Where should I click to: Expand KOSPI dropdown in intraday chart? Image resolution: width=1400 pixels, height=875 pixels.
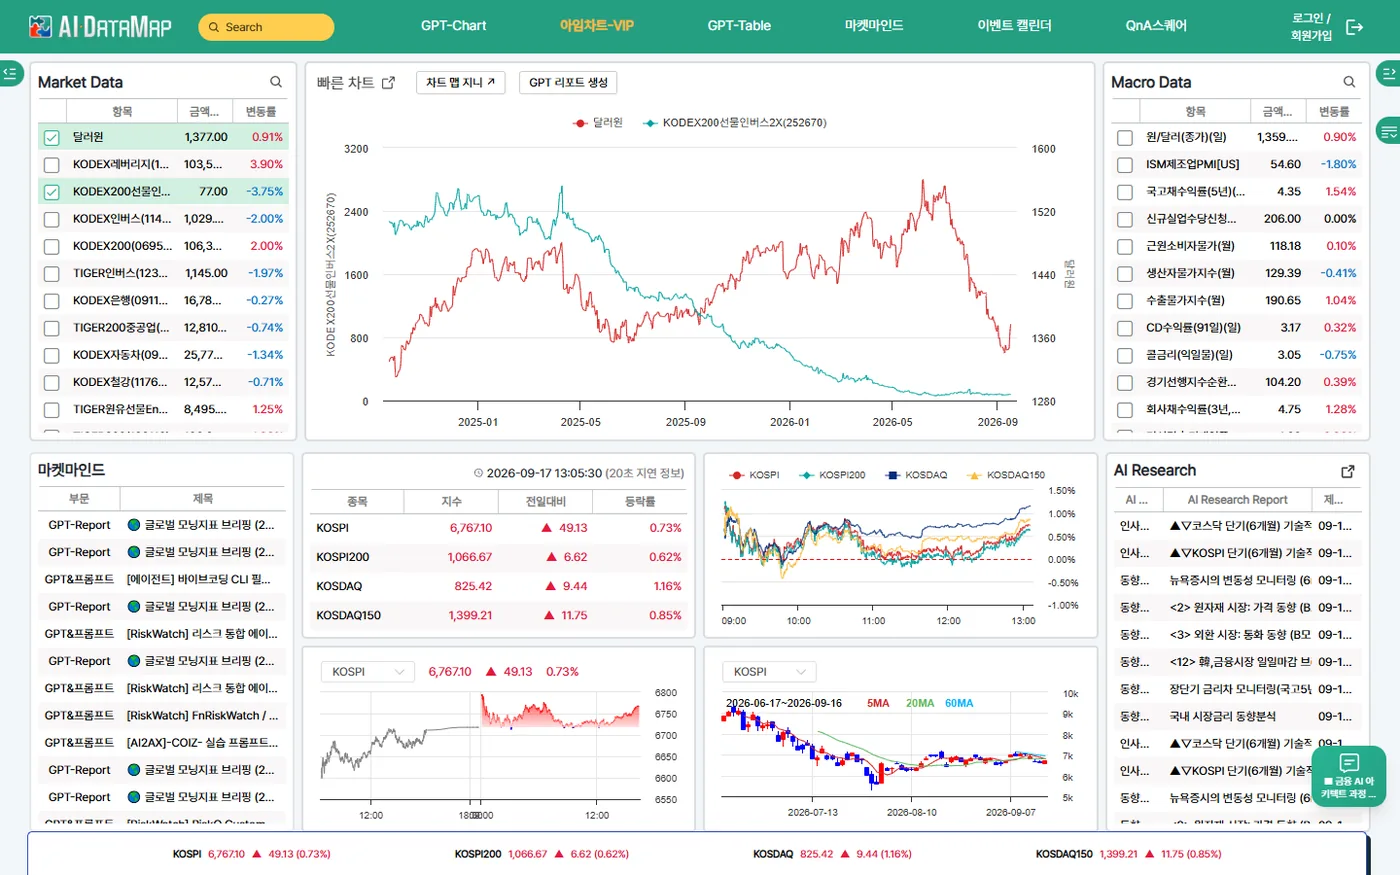(x=367, y=672)
